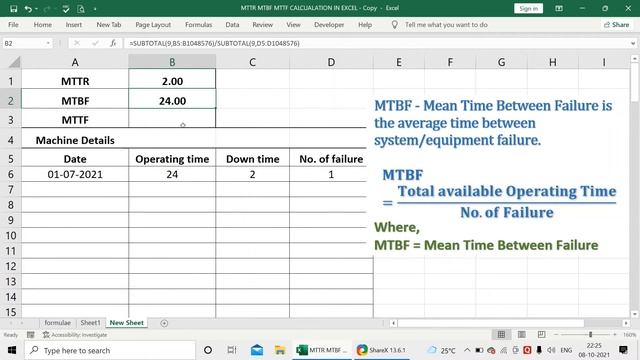
Task: Switch to the formulae sheet tab
Action: pyautogui.click(x=58, y=322)
